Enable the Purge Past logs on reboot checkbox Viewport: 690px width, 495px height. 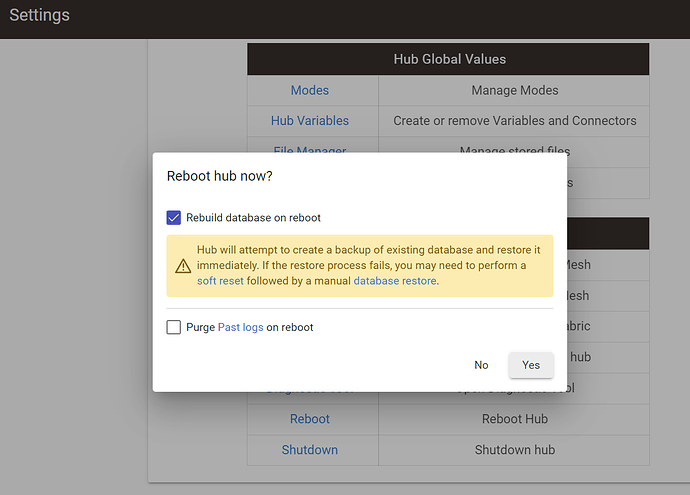coord(174,327)
